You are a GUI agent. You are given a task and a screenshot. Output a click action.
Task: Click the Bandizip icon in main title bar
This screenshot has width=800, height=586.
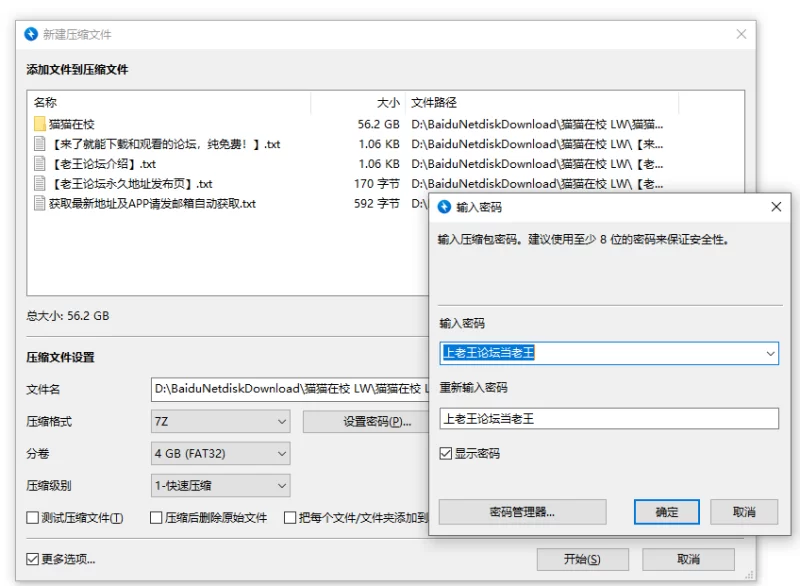(x=31, y=34)
